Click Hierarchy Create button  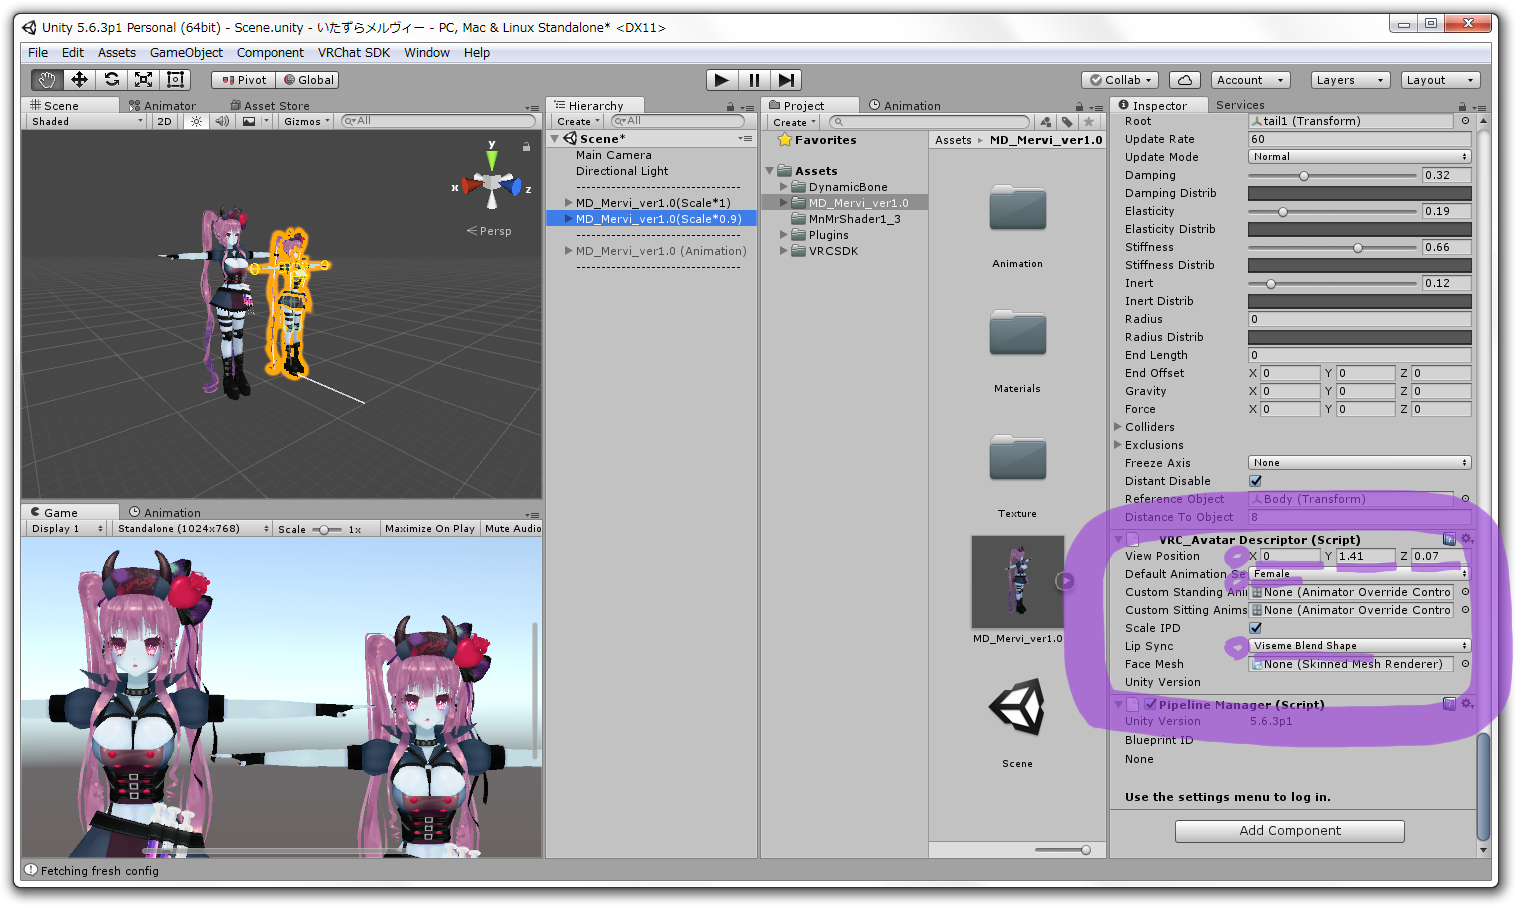(x=578, y=122)
